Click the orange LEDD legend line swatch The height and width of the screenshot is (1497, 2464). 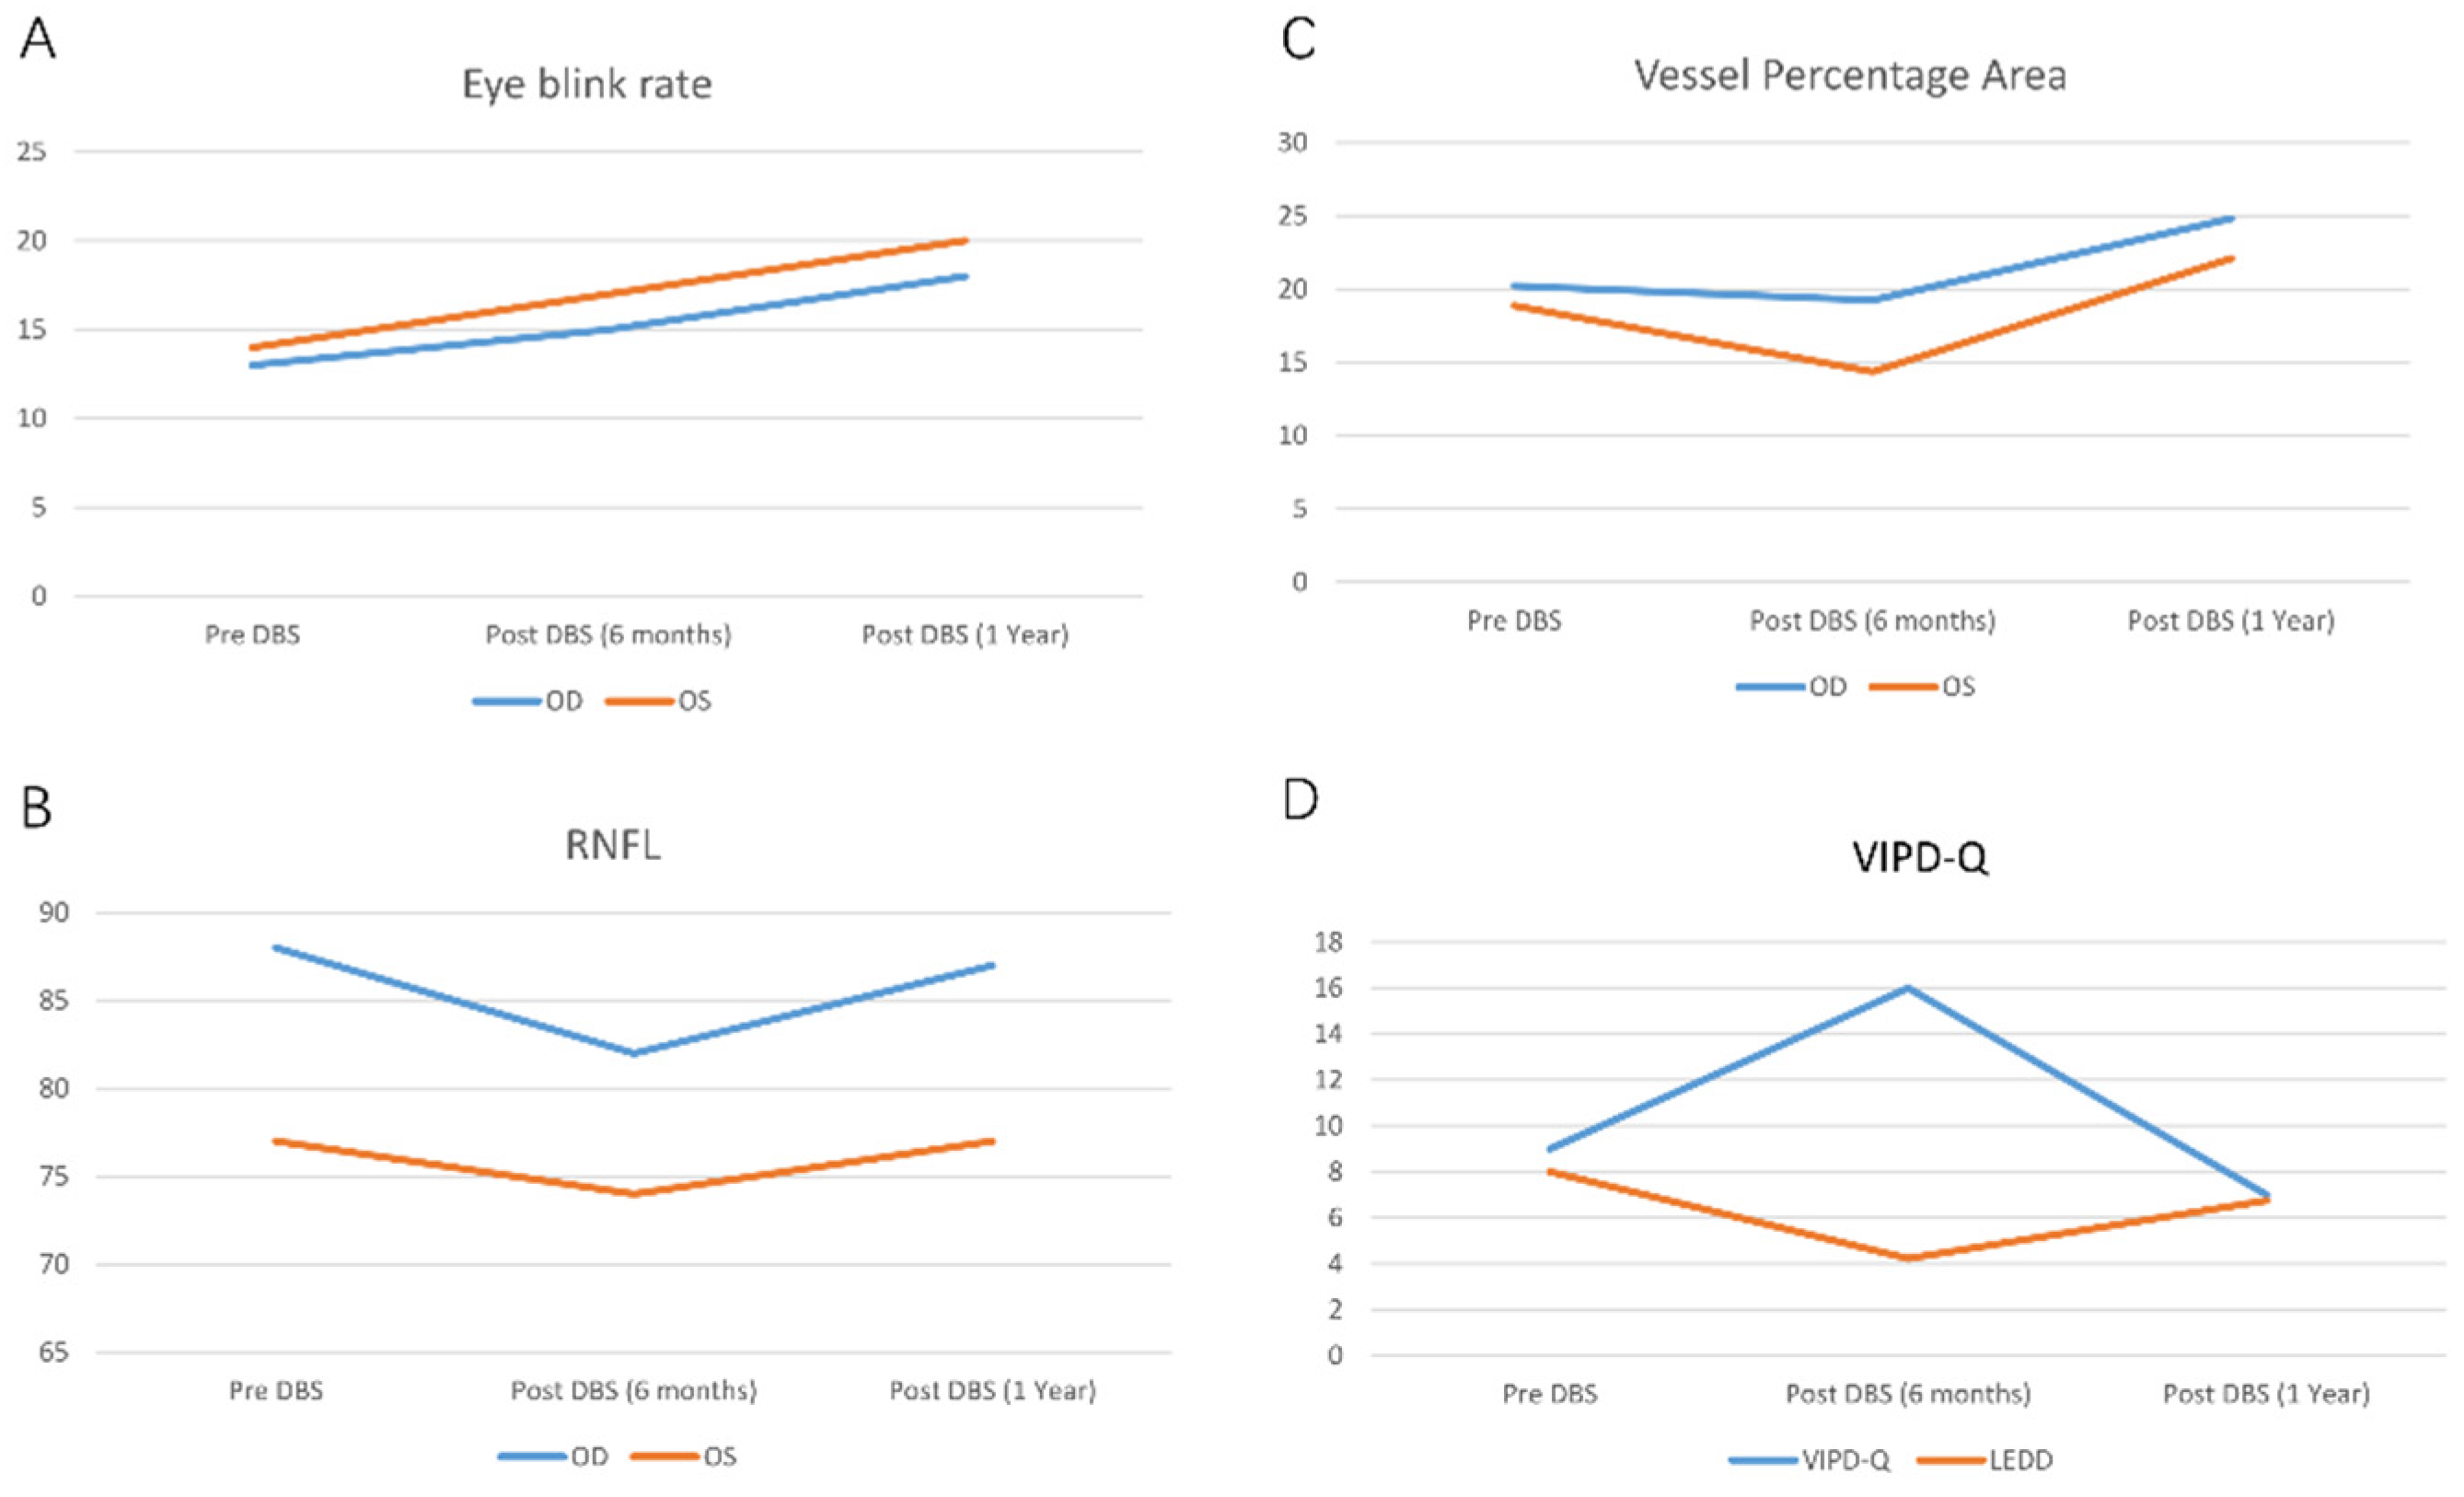coord(1952,1461)
